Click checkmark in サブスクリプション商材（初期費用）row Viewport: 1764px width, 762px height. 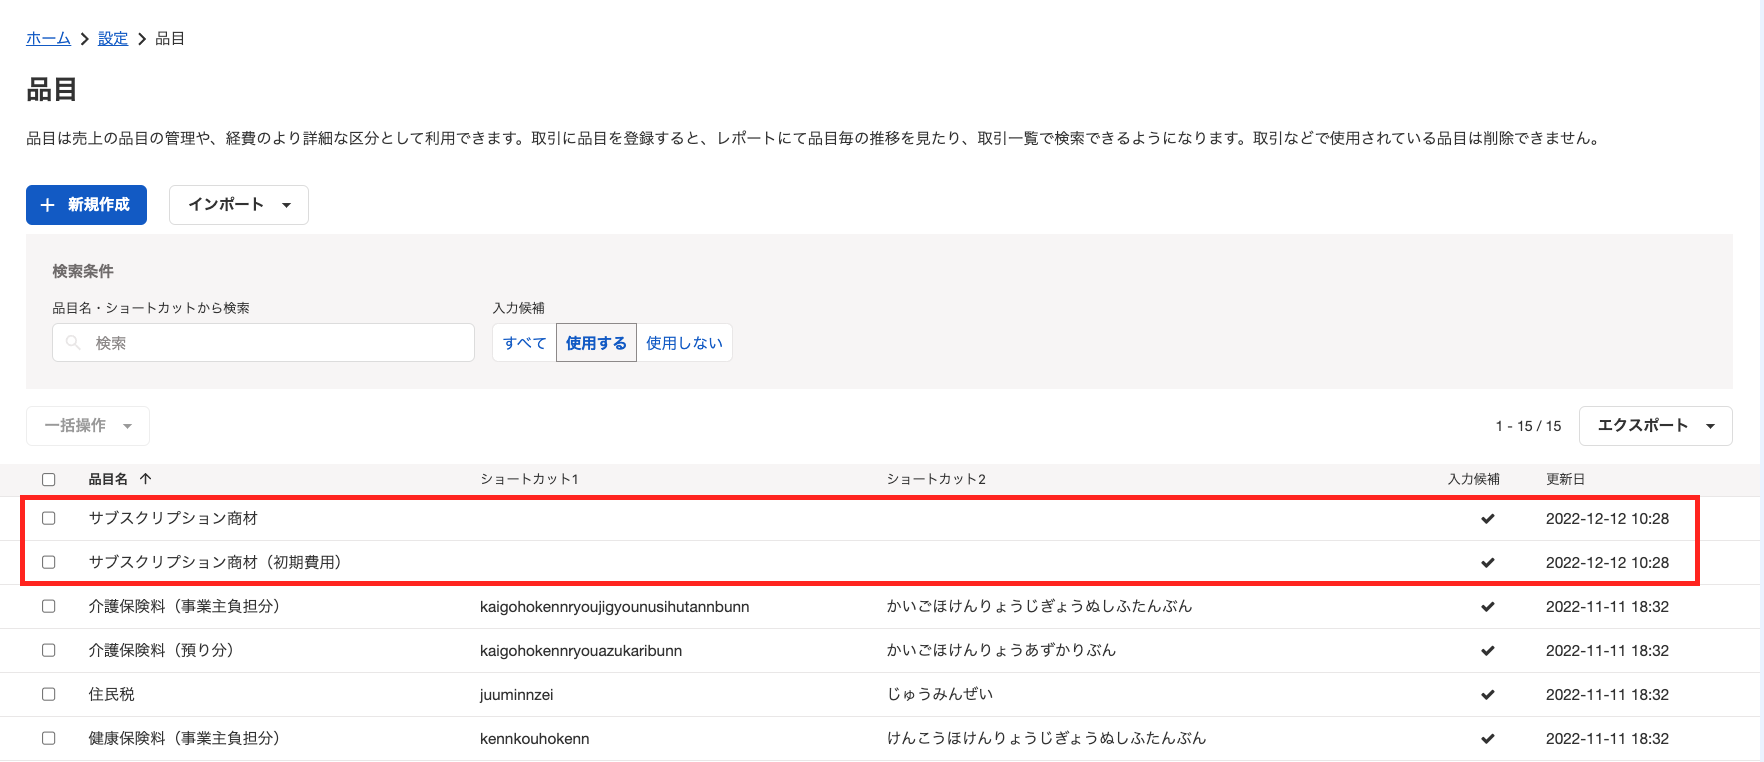[x=1487, y=563]
